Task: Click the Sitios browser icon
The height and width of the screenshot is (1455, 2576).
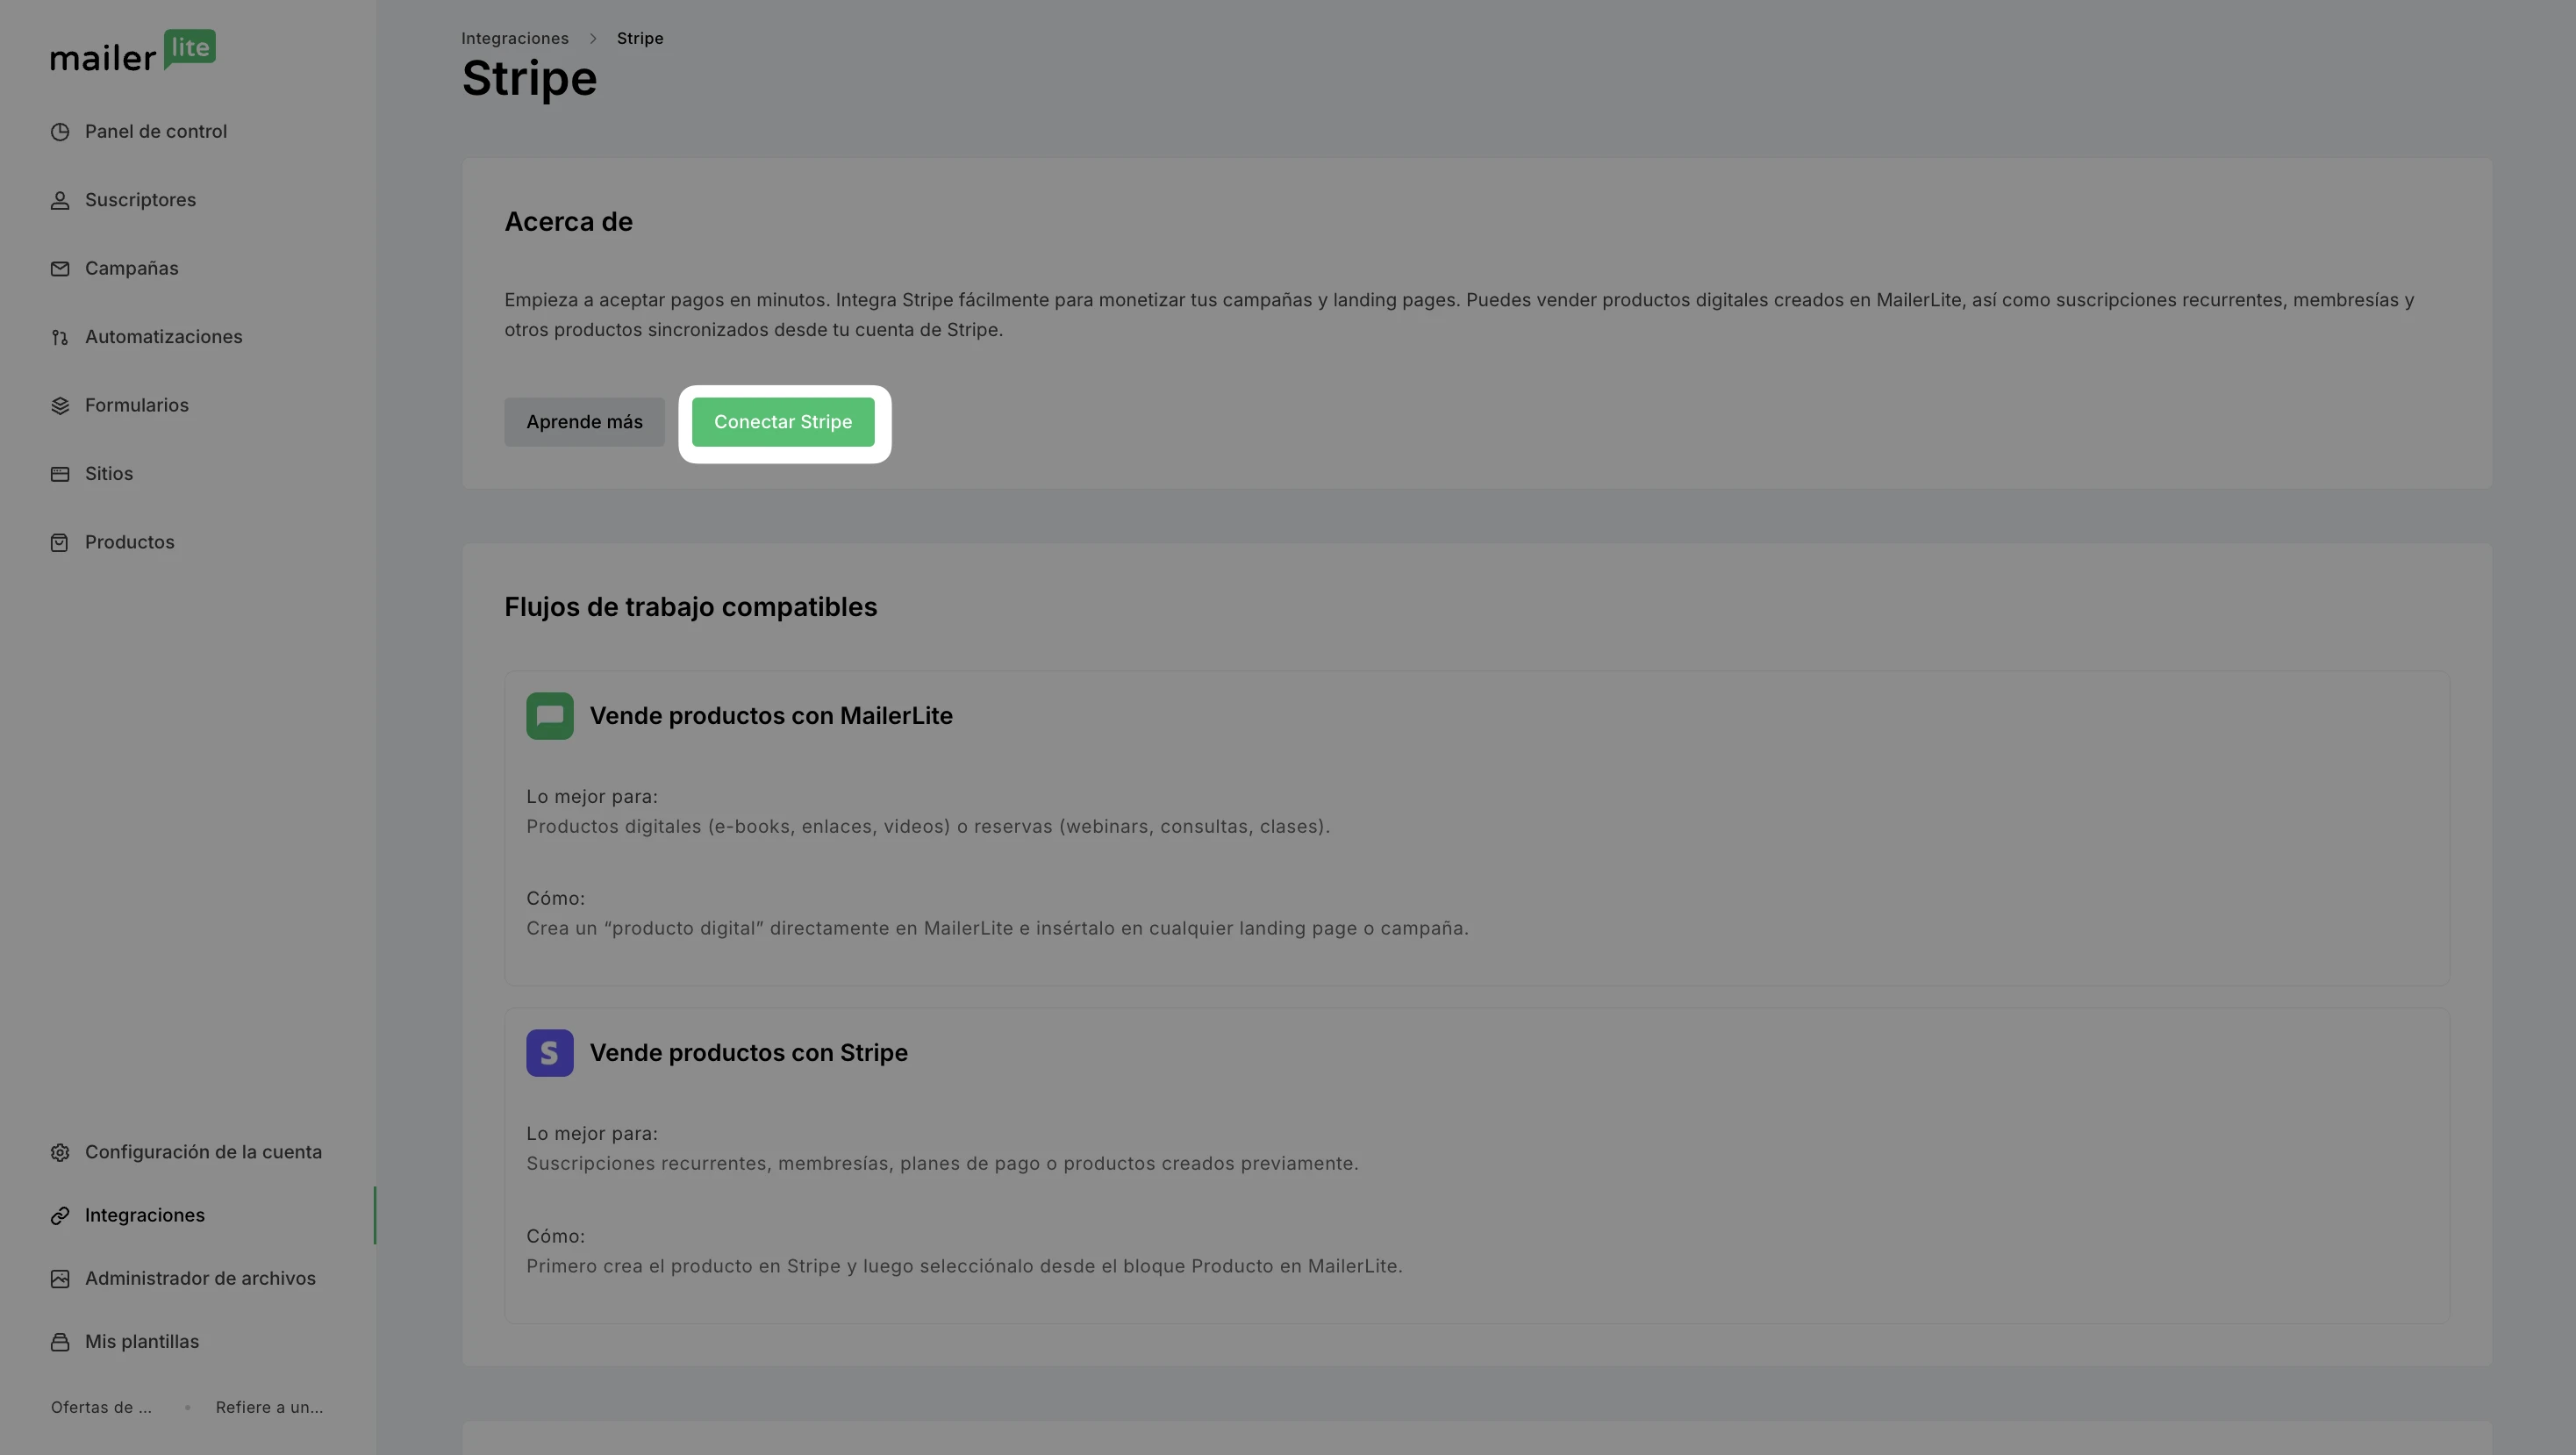Action: tap(60, 474)
